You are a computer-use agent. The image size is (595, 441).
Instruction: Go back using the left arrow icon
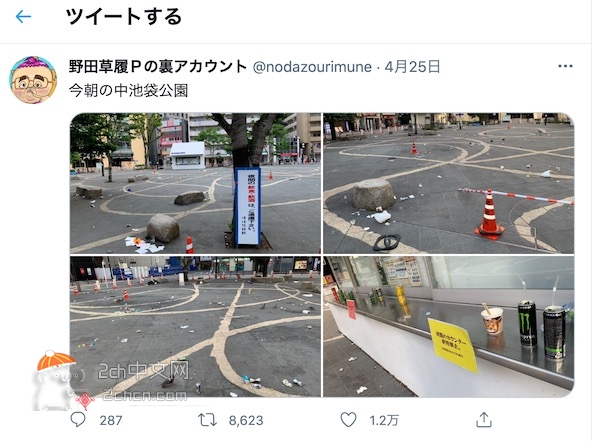pyautogui.click(x=23, y=17)
